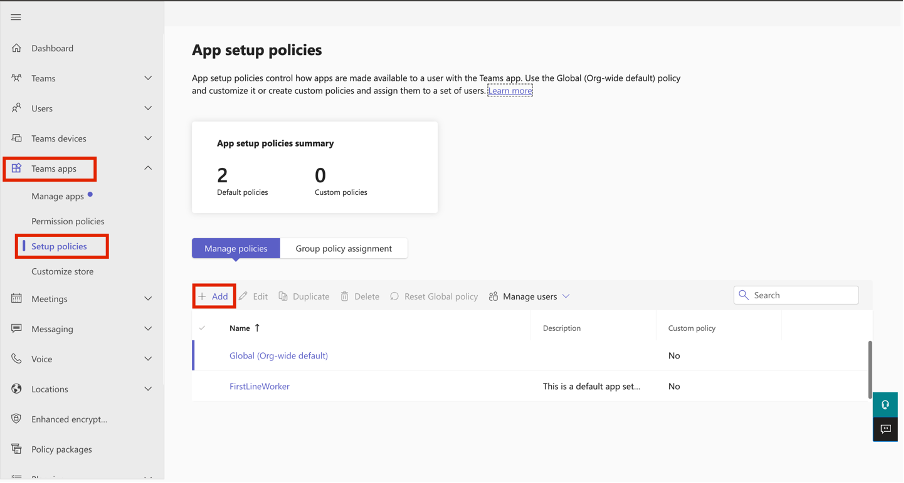Click the '0' Custom policies count

click(x=320, y=175)
